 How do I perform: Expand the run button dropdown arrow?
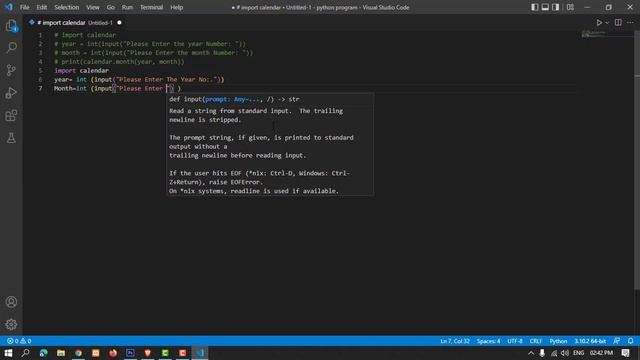click(x=607, y=23)
